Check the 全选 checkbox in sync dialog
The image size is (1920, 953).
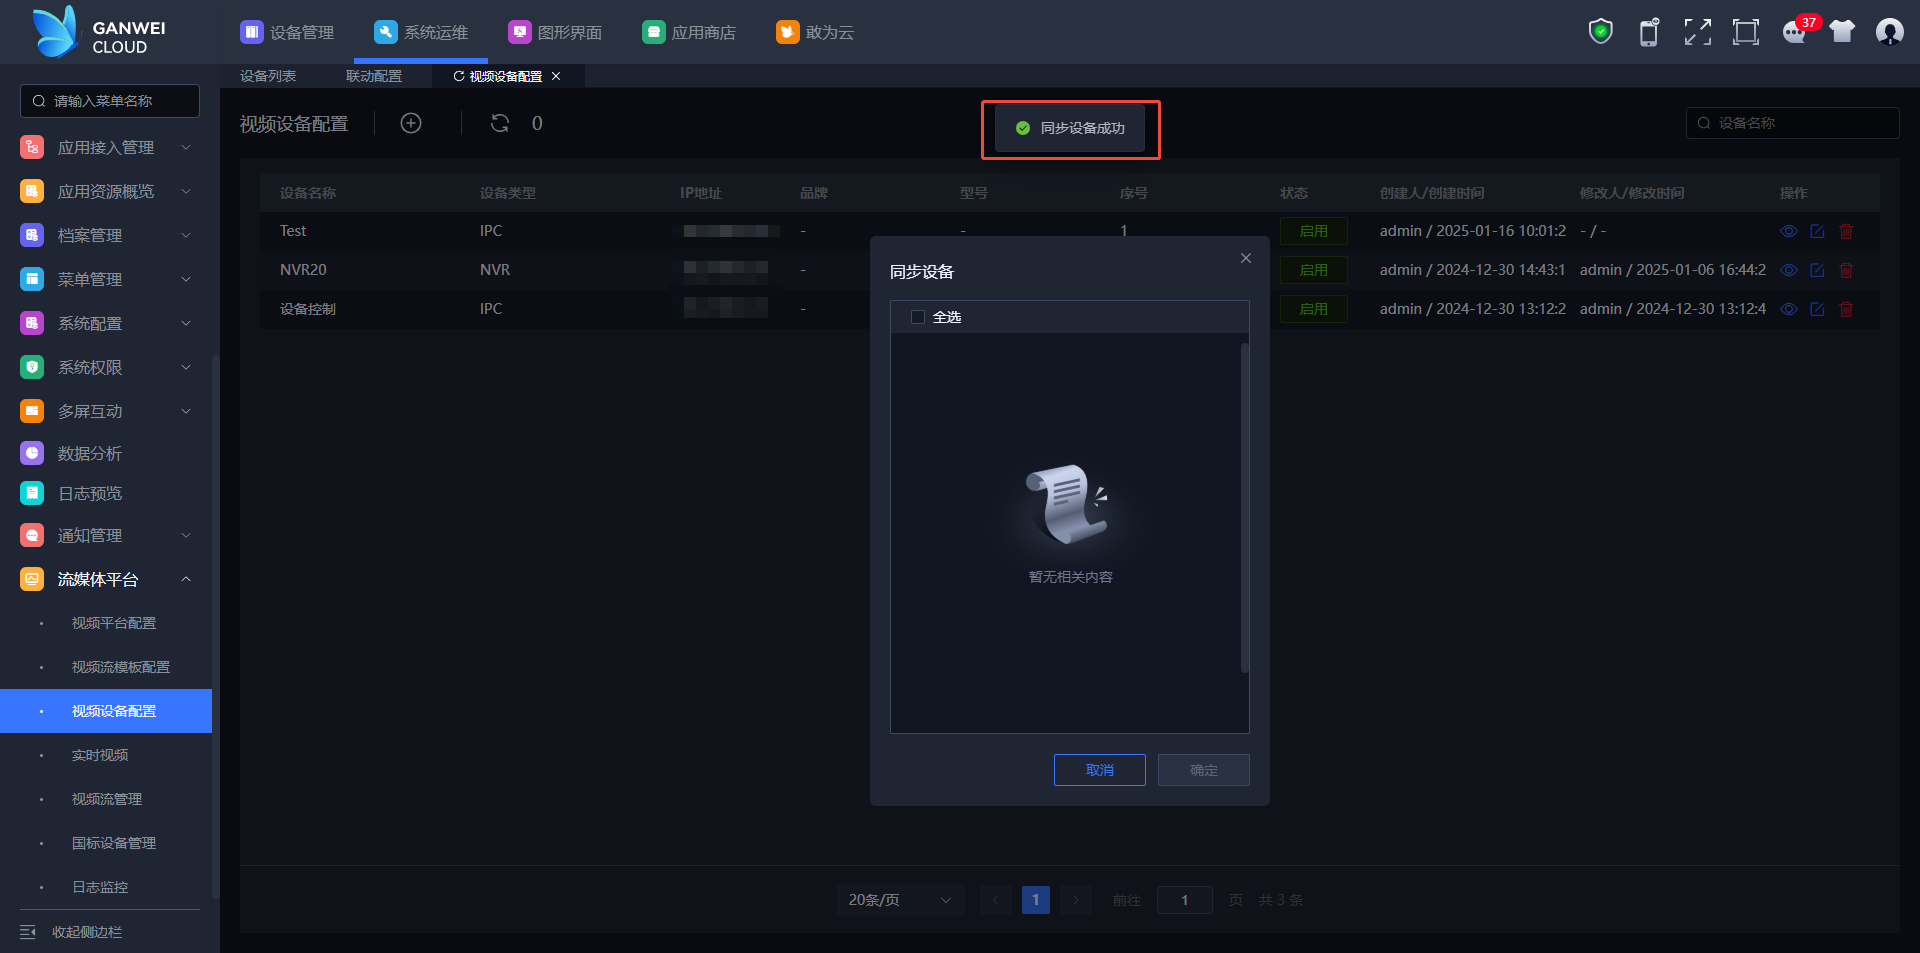tap(918, 317)
